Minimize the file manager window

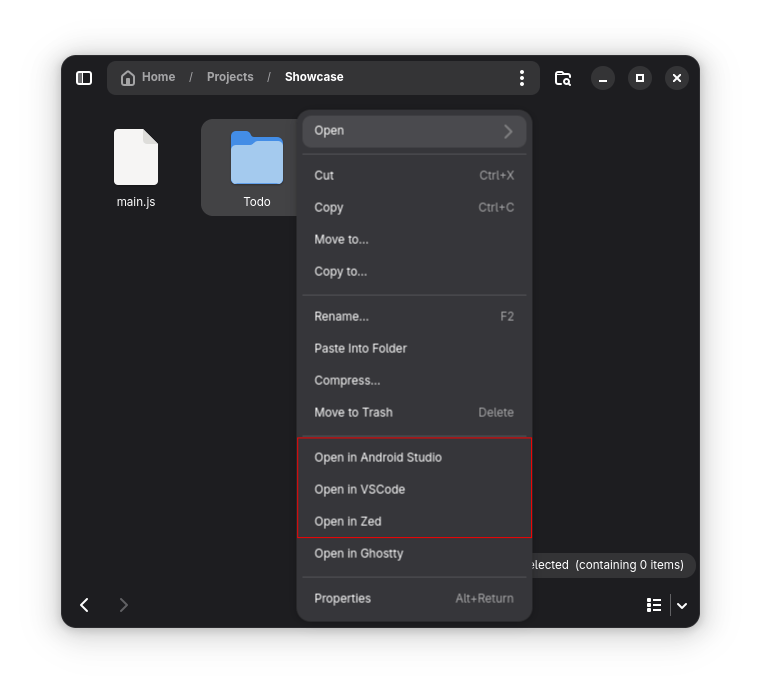coord(603,78)
